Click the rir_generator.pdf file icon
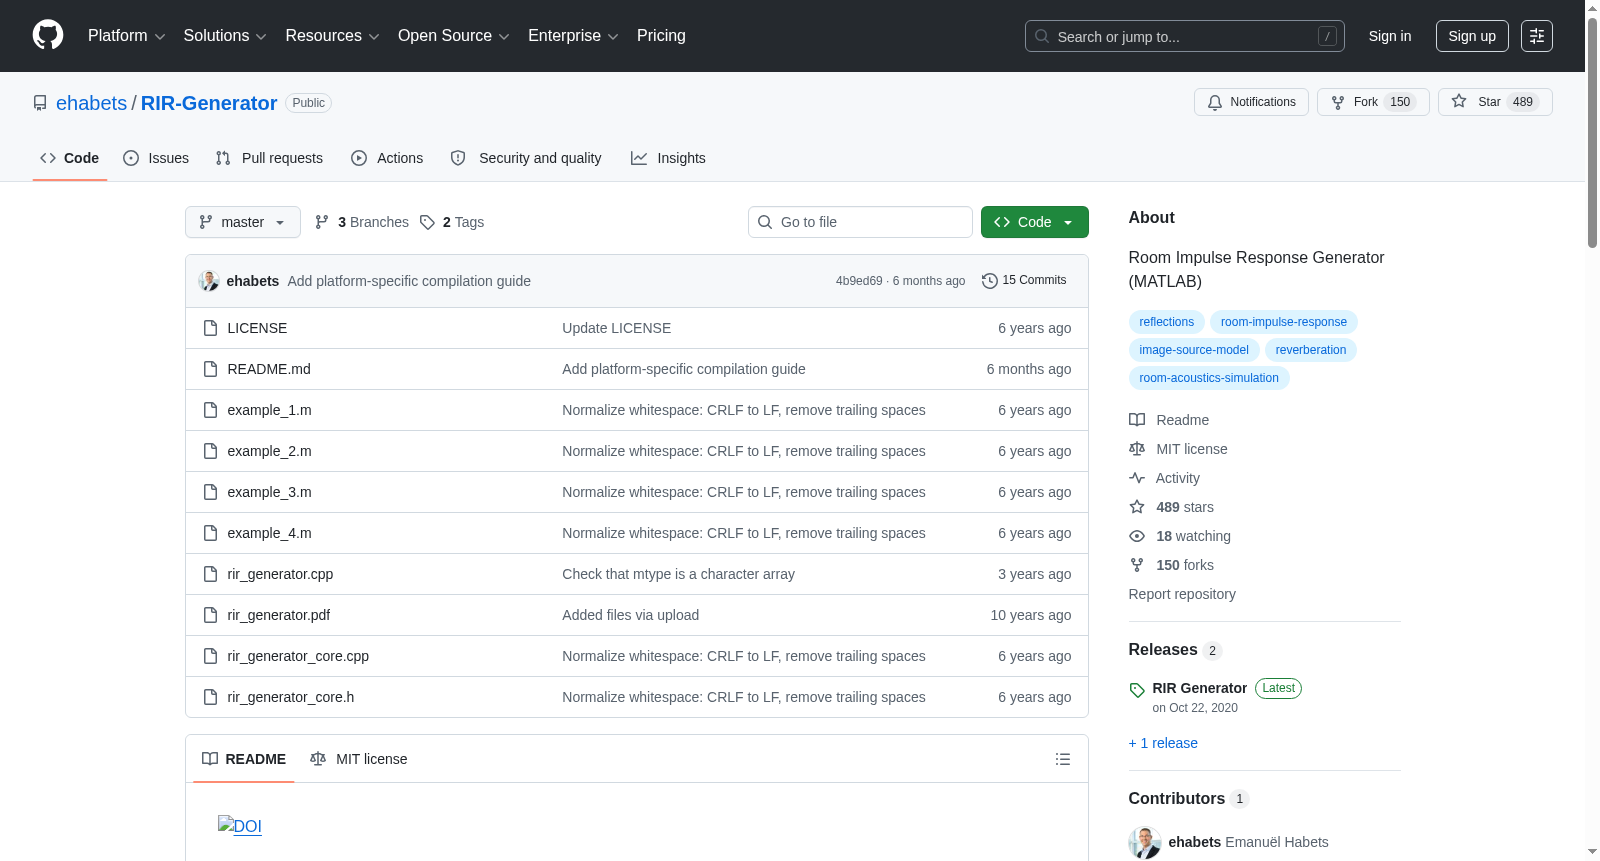Viewport: 1600px width, 861px height. [x=210, y=615]
